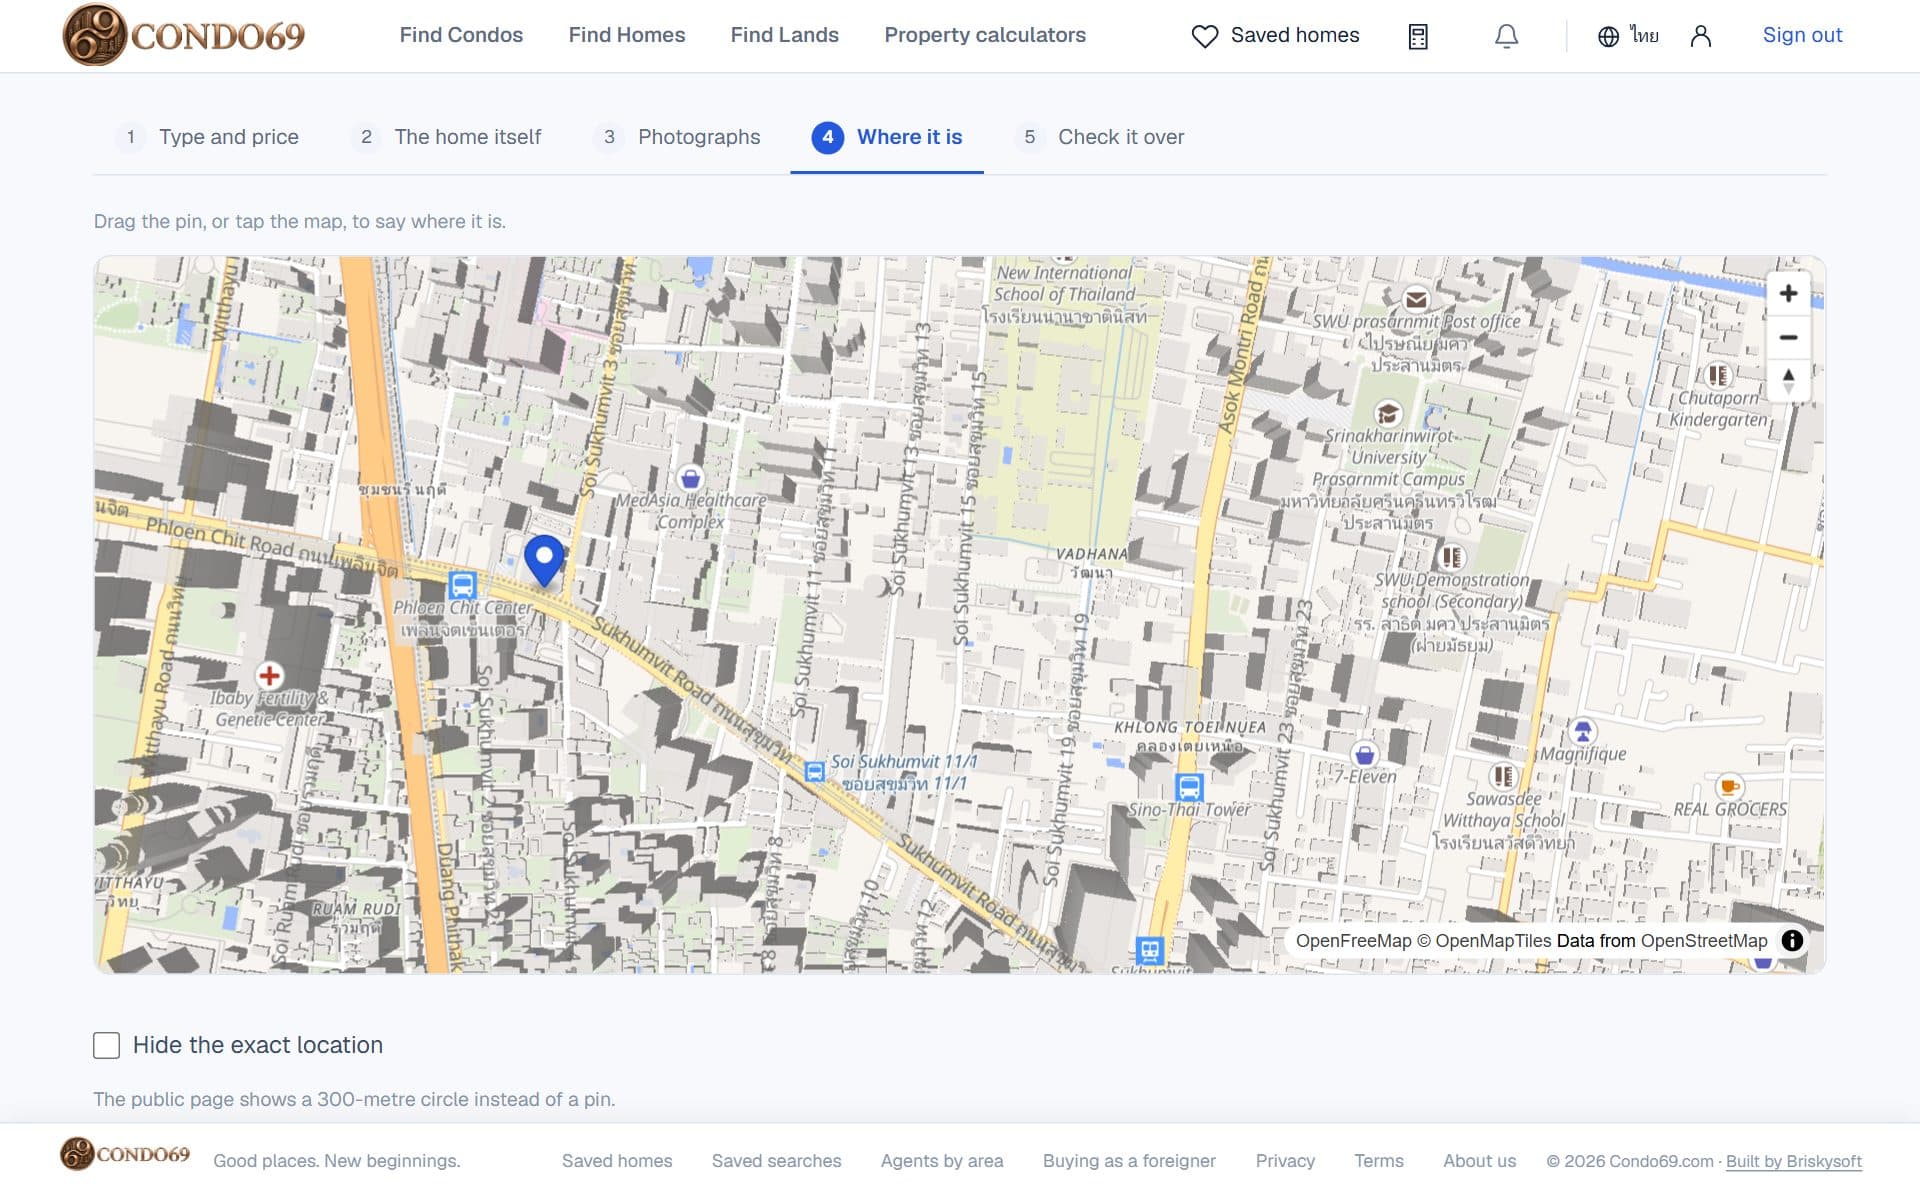Open About us footer link
This screenshot has width=1920, height=1200.
point(1479,1161)
